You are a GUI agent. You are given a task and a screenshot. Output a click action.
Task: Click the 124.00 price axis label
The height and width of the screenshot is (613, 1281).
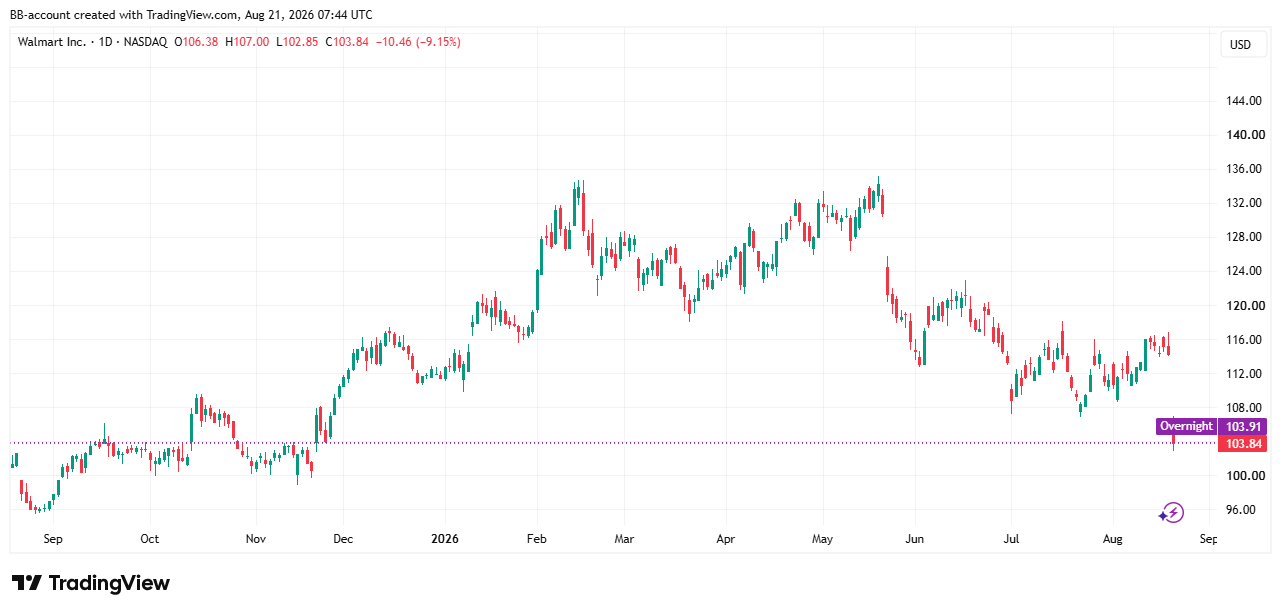1243,271
